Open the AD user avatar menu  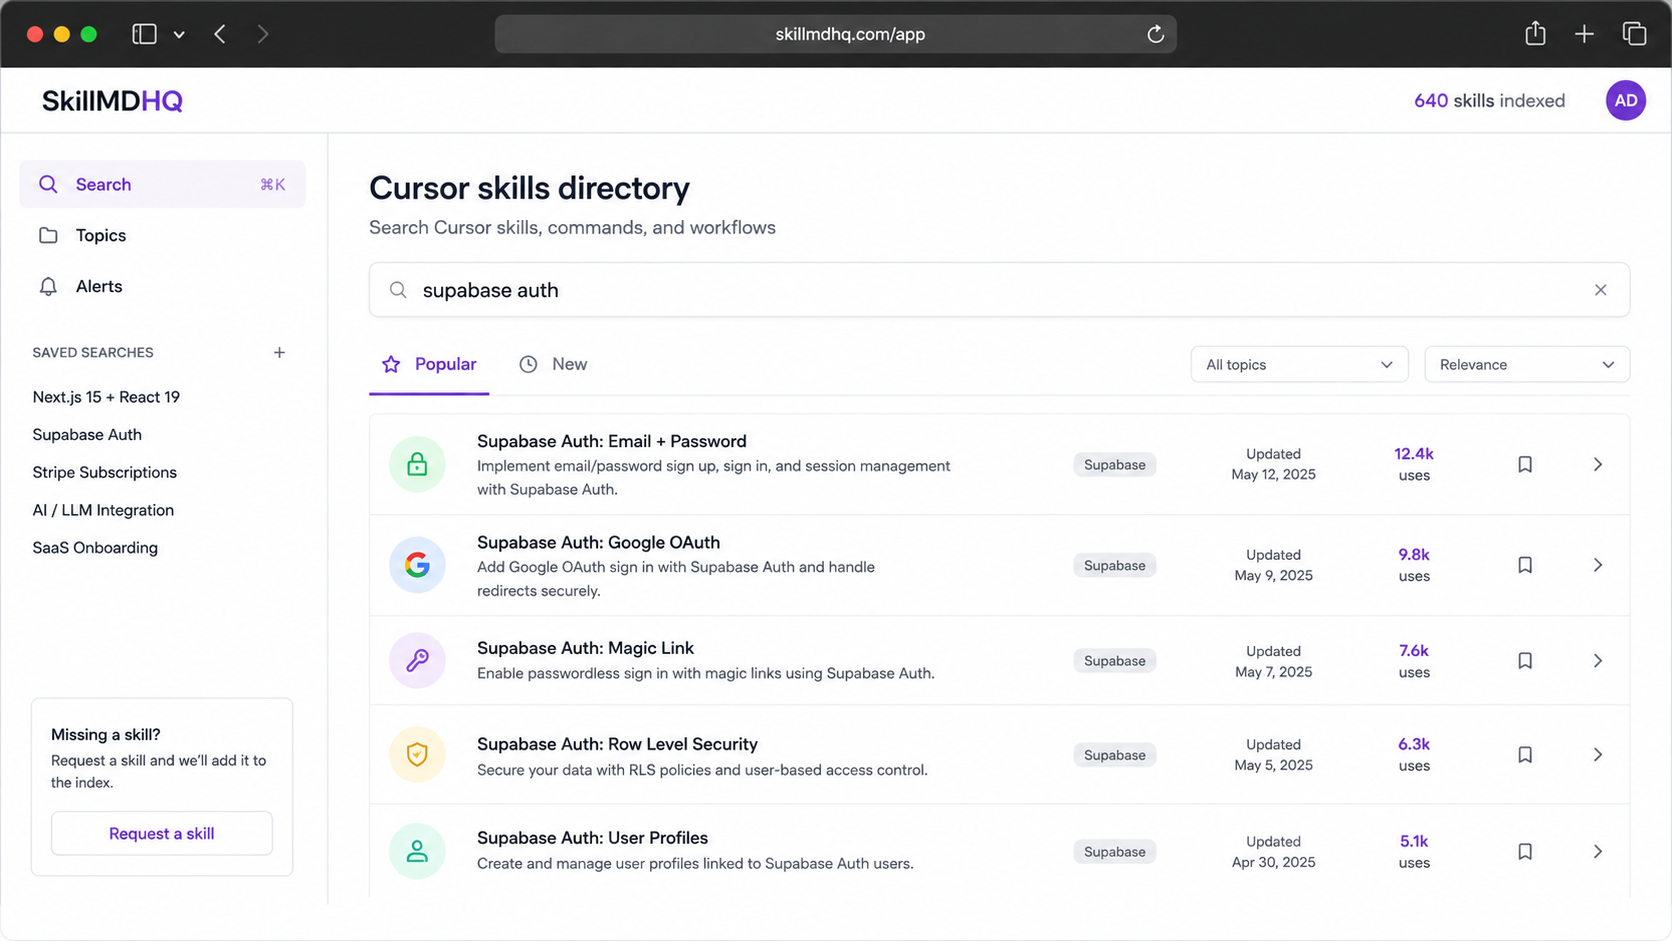[x=1625, y=100]
